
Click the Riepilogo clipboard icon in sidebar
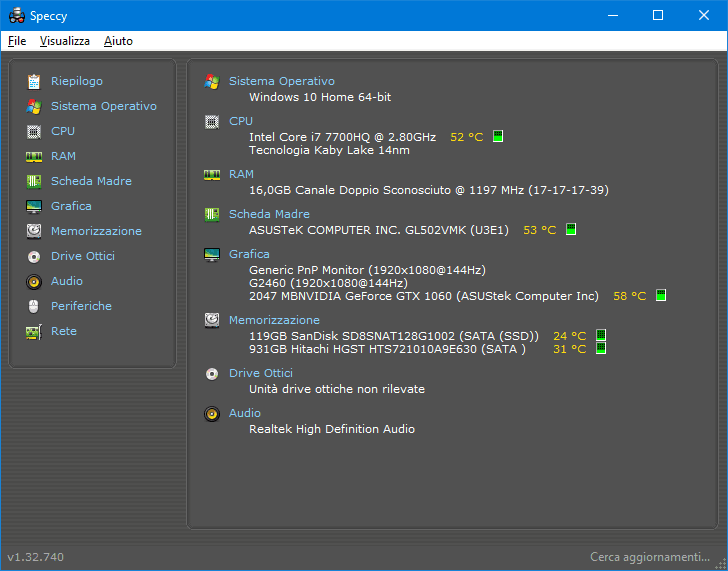(34, 81)
